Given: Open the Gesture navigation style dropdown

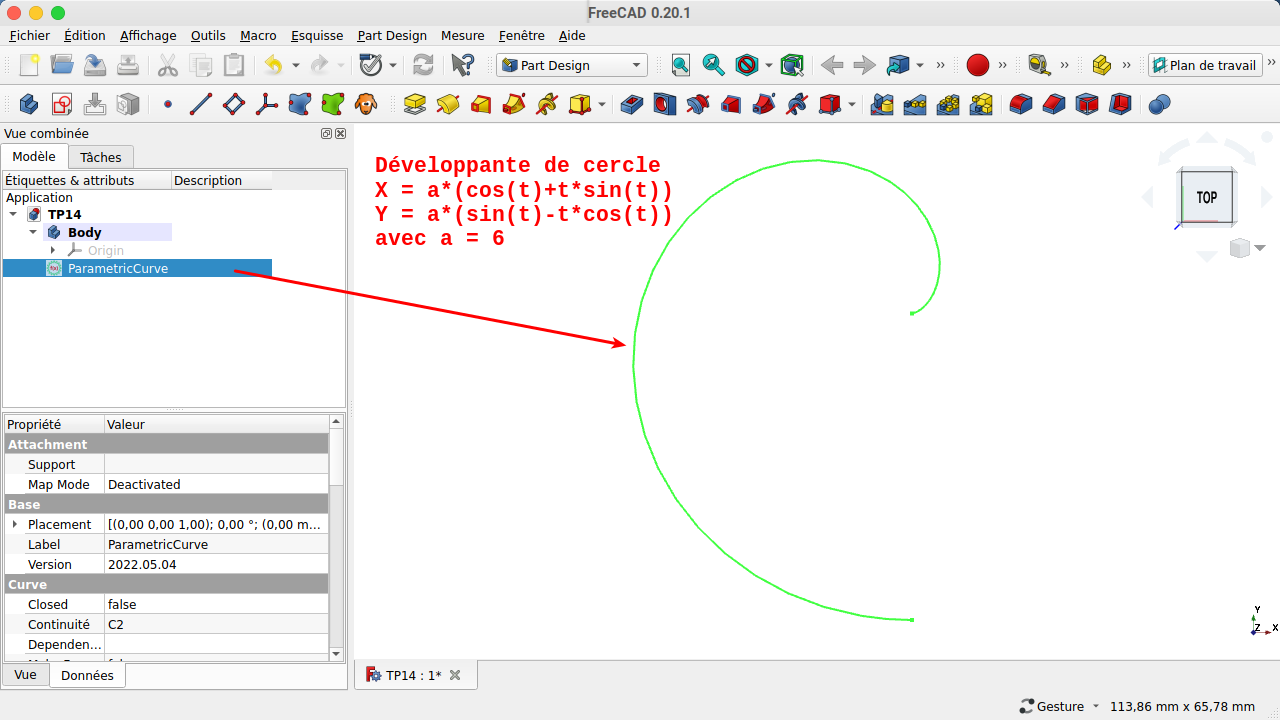Looking at the screenshot, I should point(1060,706).
